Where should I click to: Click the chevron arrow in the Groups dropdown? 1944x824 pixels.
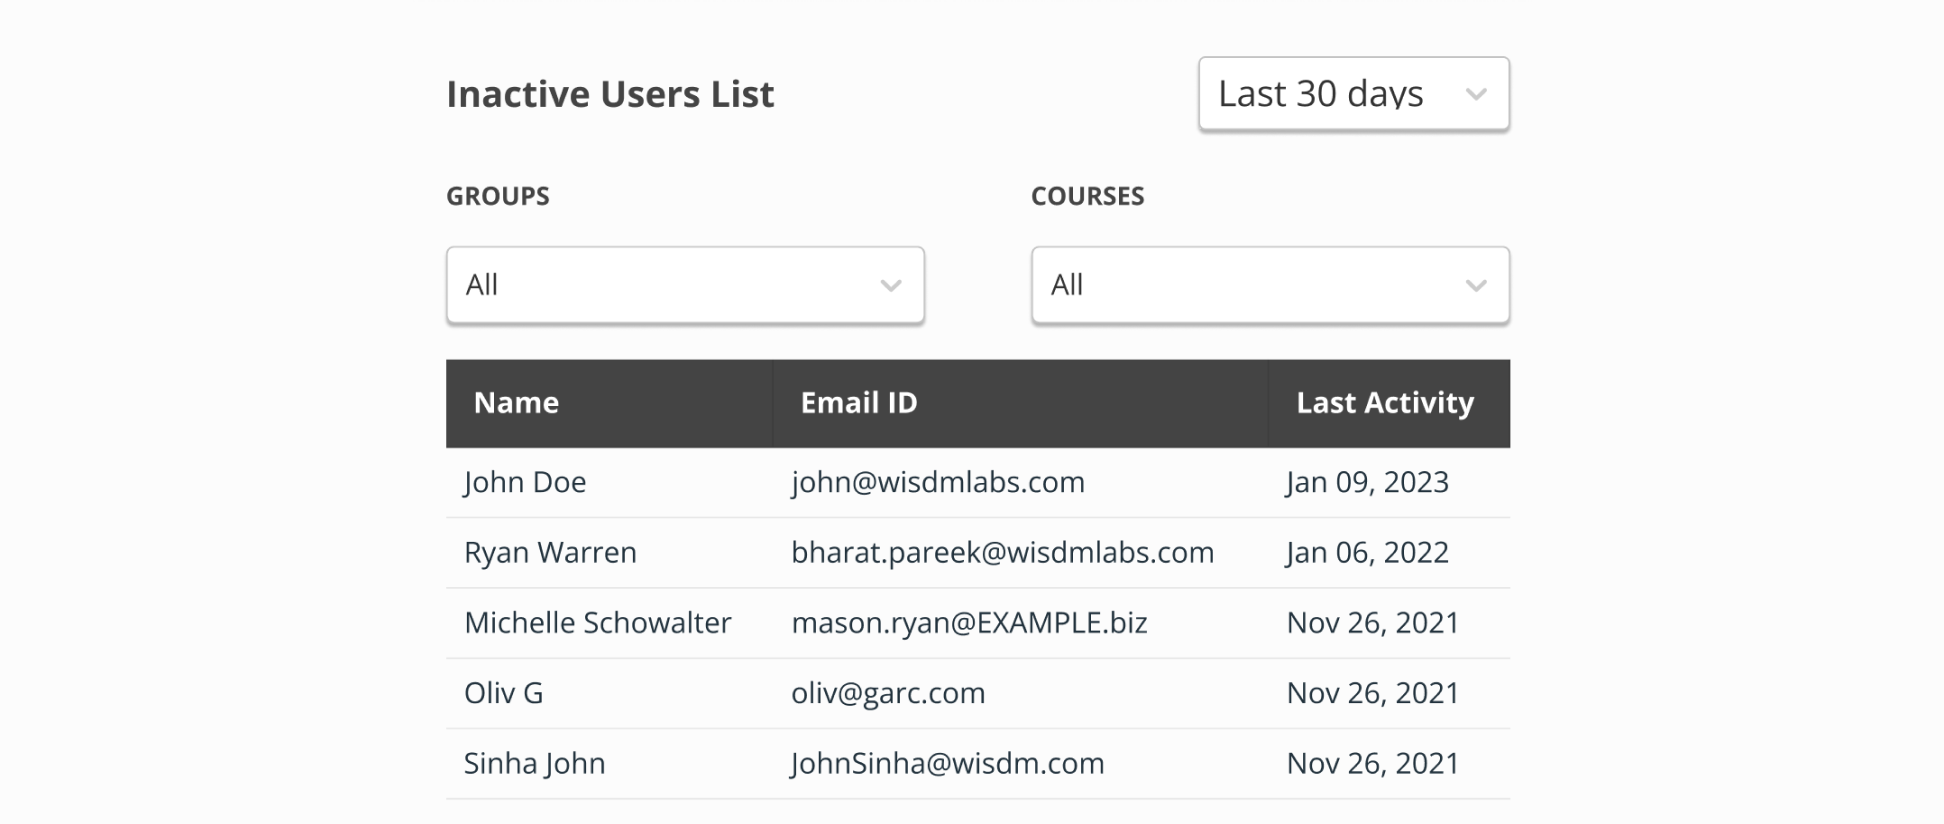(x=890, y=286)
